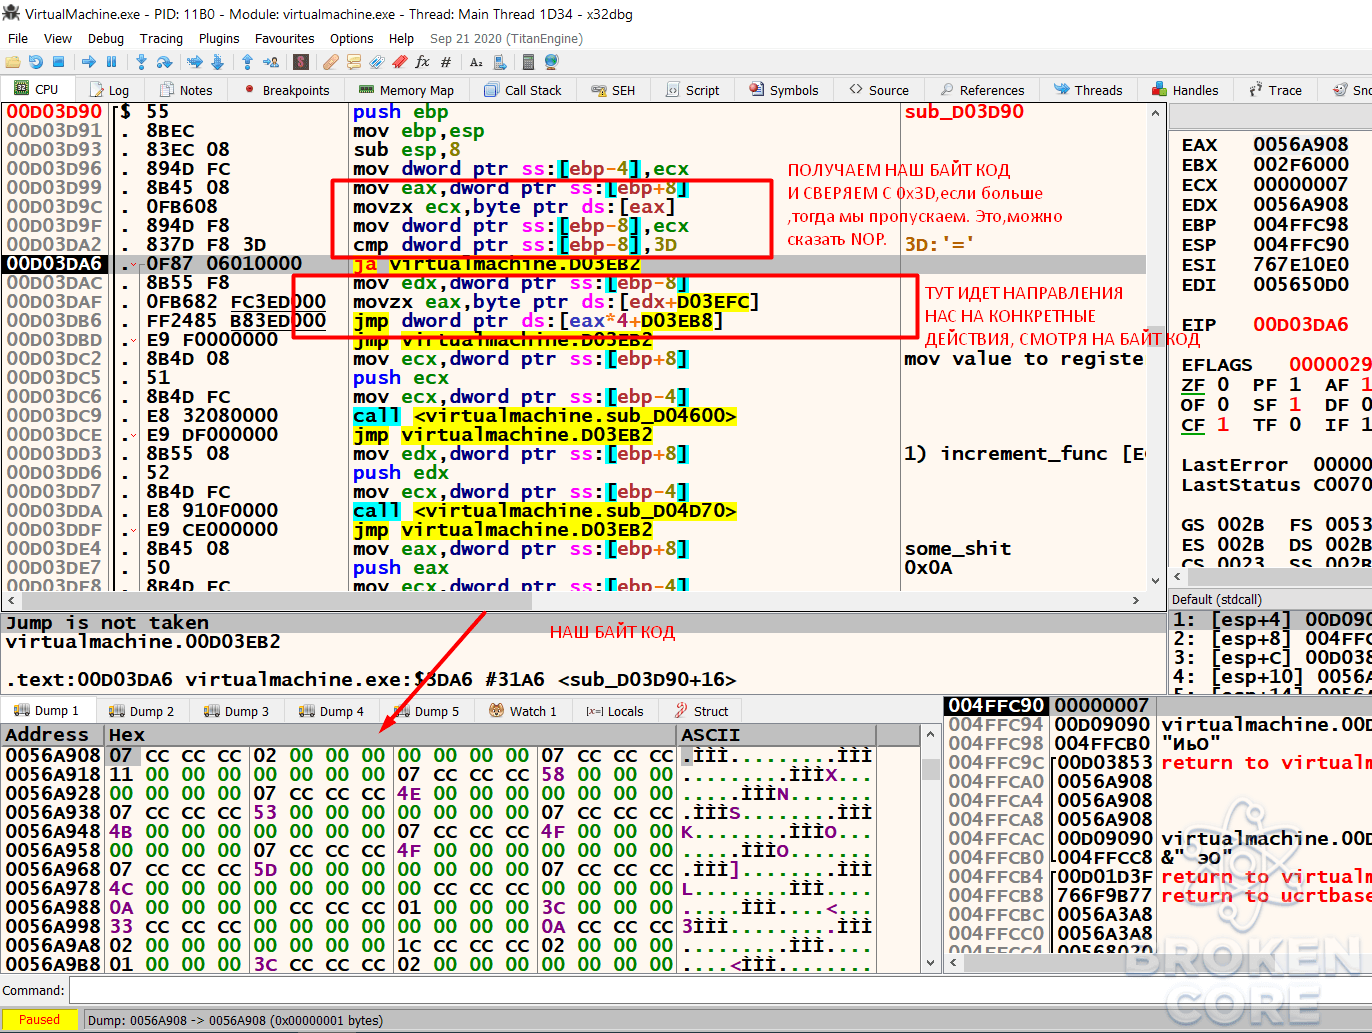
Task: Open the Struct tab
Action: point(701,711)
